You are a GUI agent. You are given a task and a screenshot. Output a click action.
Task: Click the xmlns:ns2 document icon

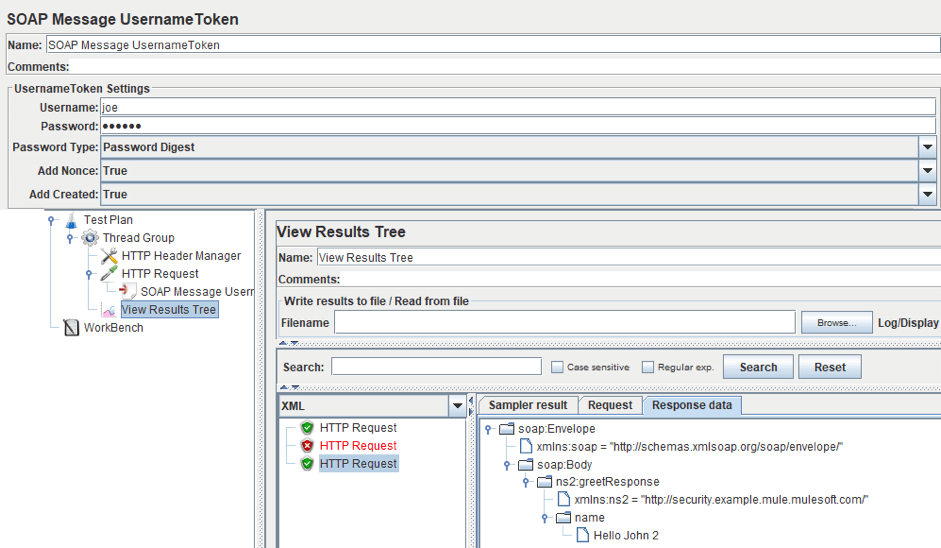tap(564, 499)
